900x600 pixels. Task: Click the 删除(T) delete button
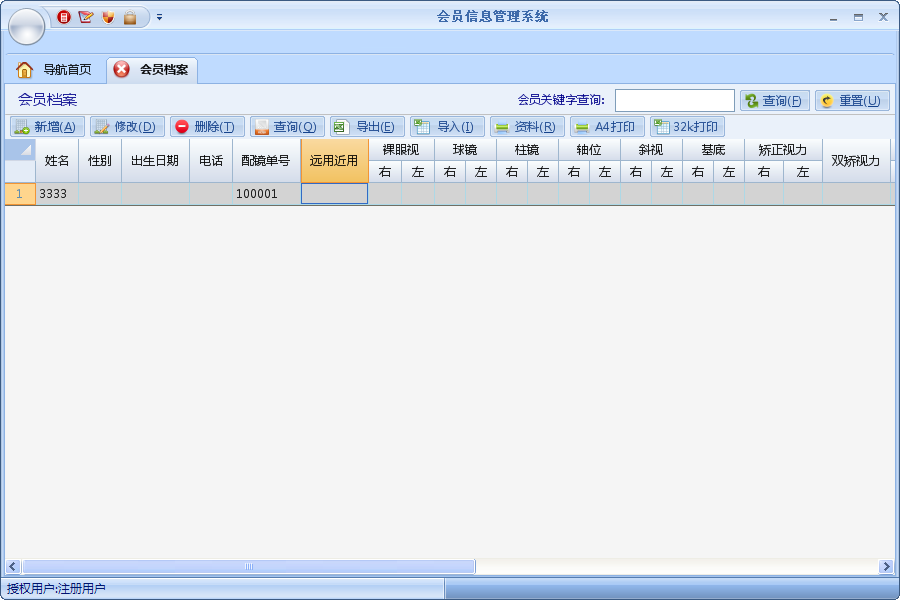pyautogui.click(x=207, y=126)
